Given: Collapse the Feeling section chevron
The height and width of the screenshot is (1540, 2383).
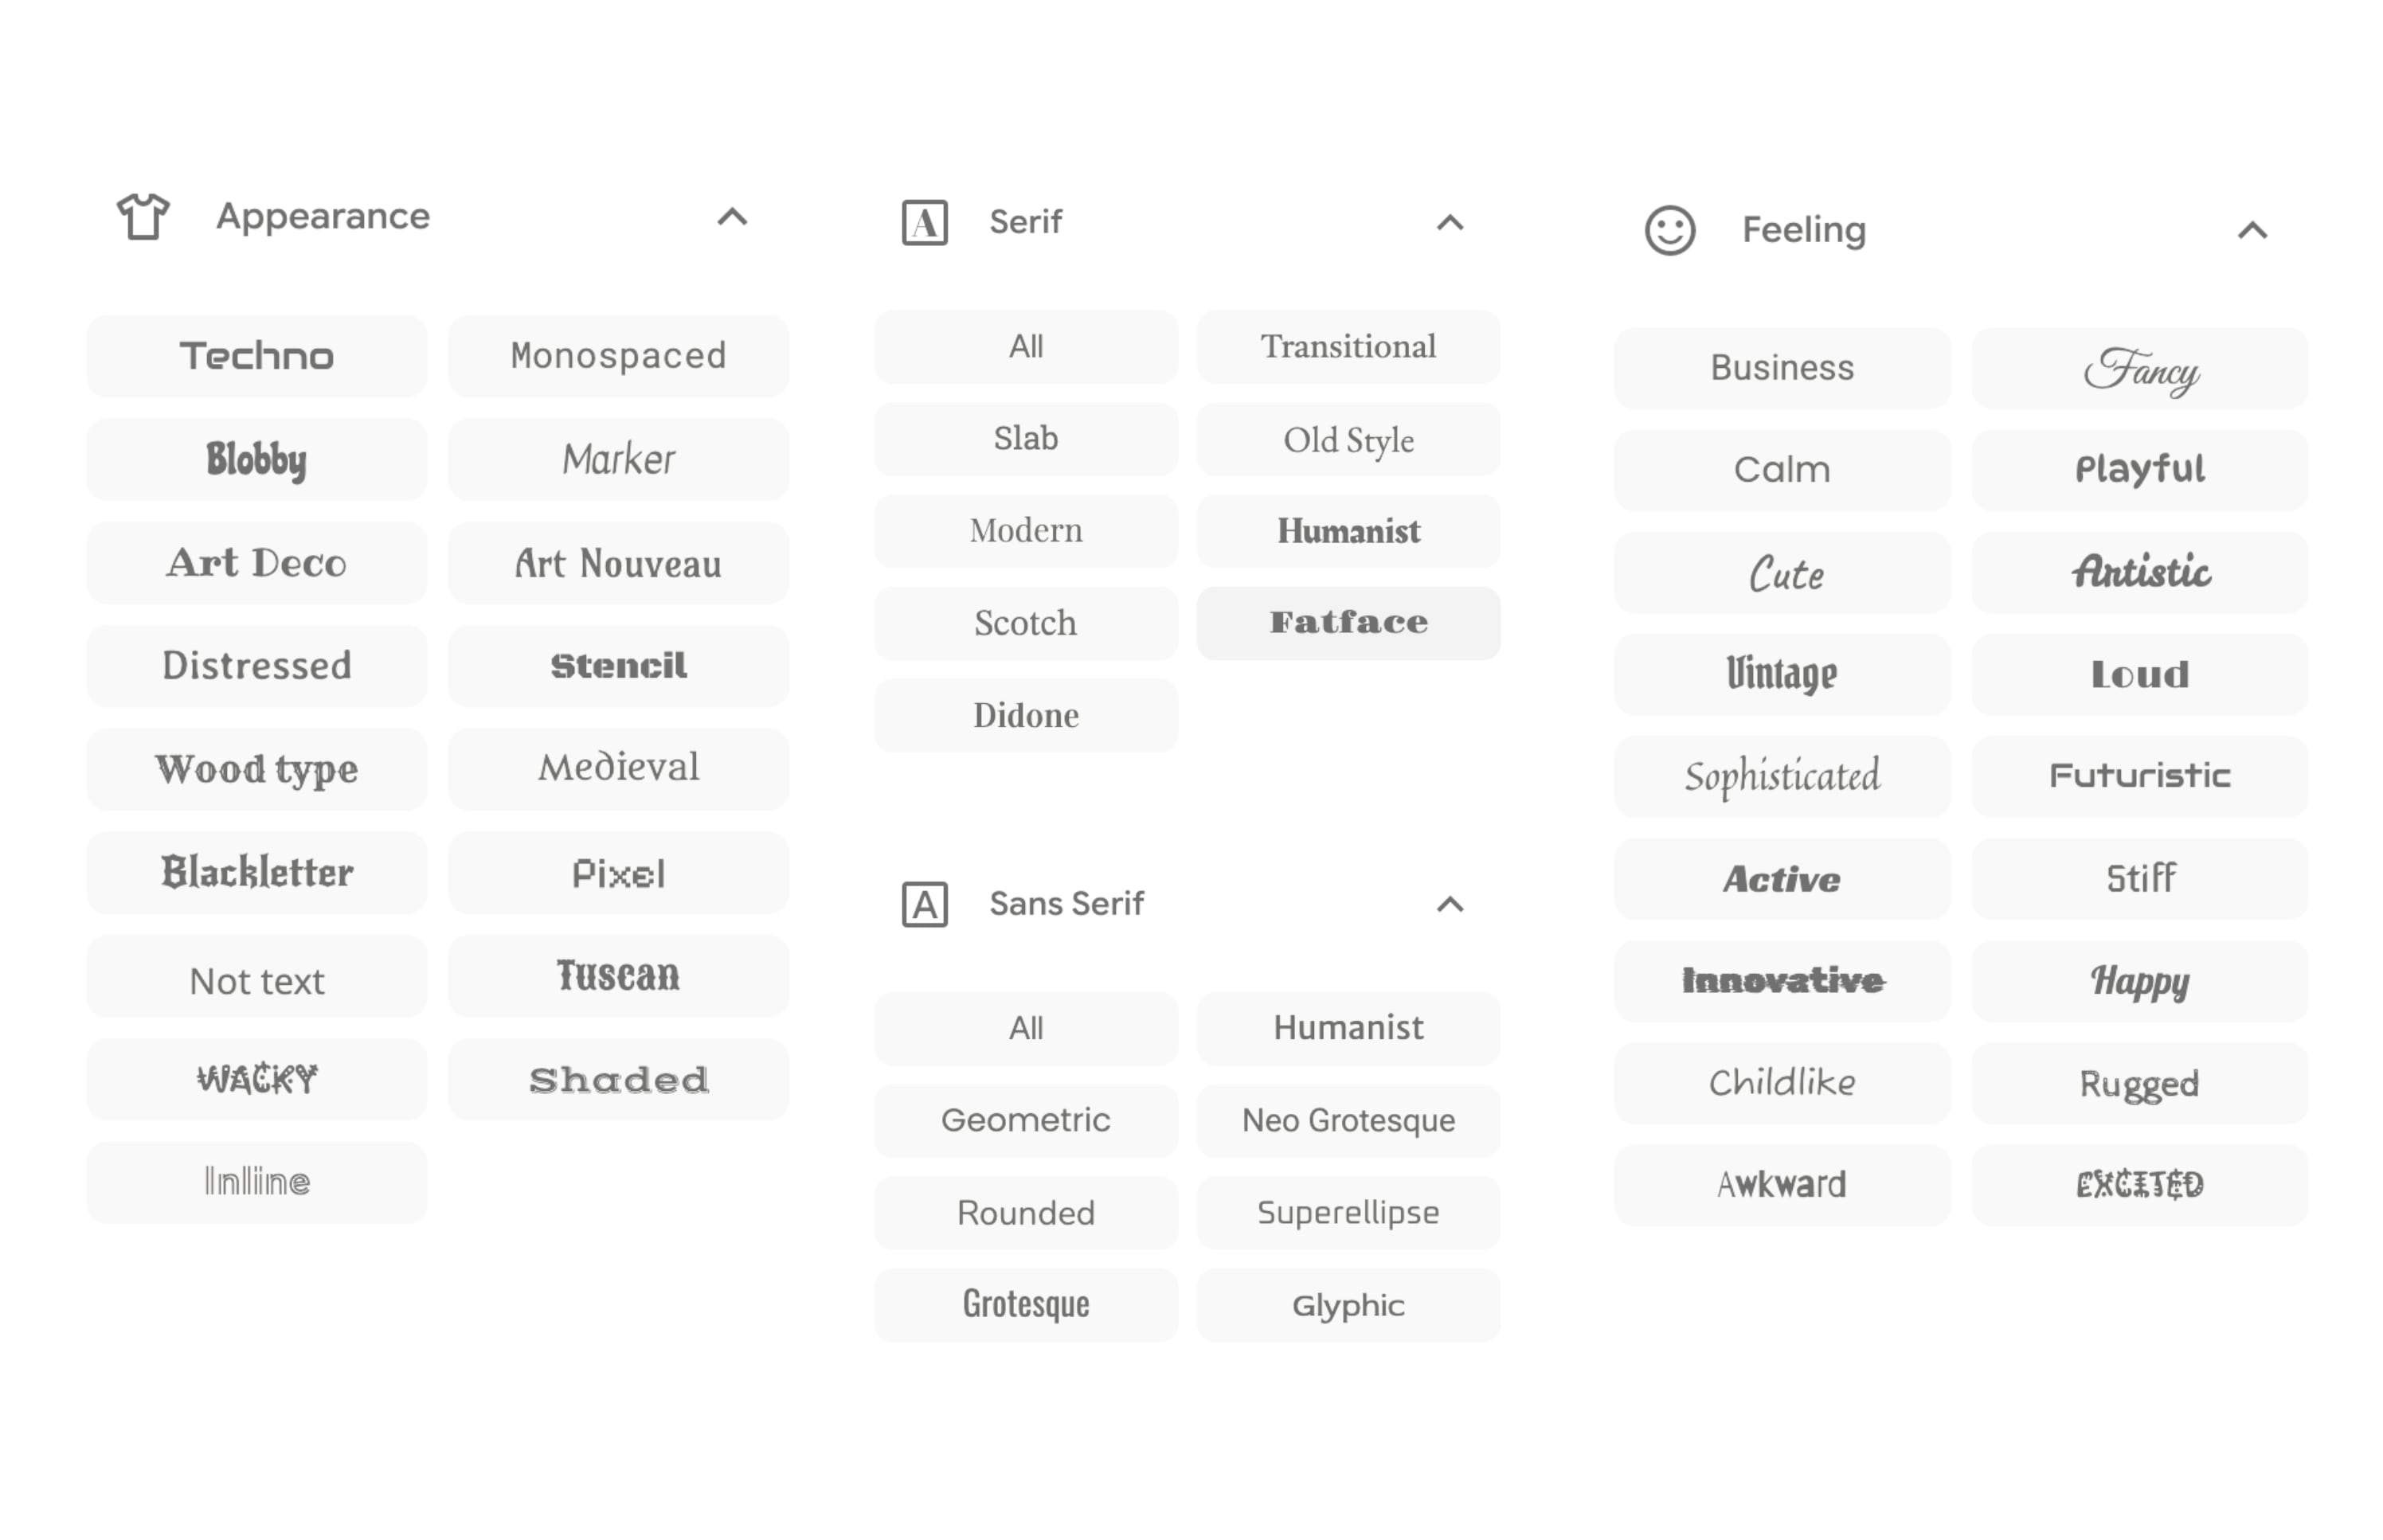Looking at the screenshot, I should (2251, 230).
